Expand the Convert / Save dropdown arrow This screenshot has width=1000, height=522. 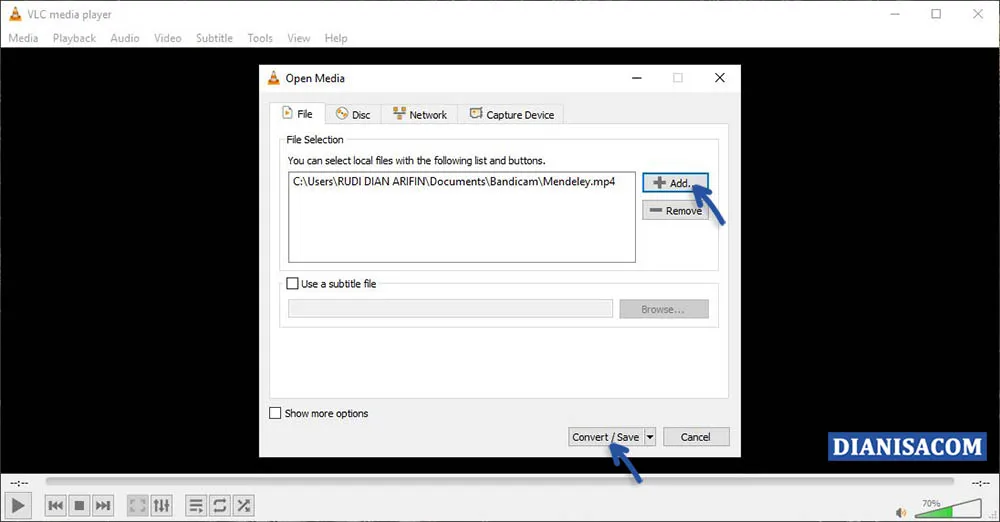pos(650,436)
